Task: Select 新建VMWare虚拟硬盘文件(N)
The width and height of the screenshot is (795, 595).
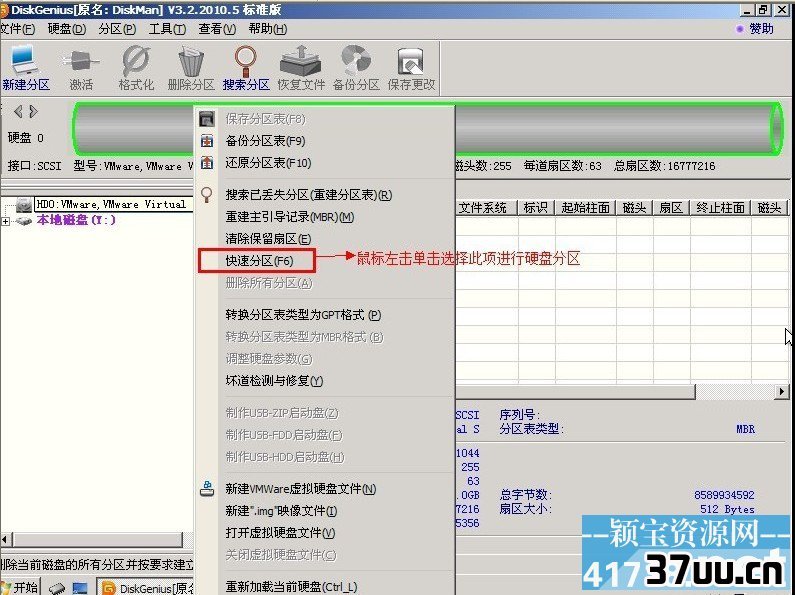Action: coord(324,489)
